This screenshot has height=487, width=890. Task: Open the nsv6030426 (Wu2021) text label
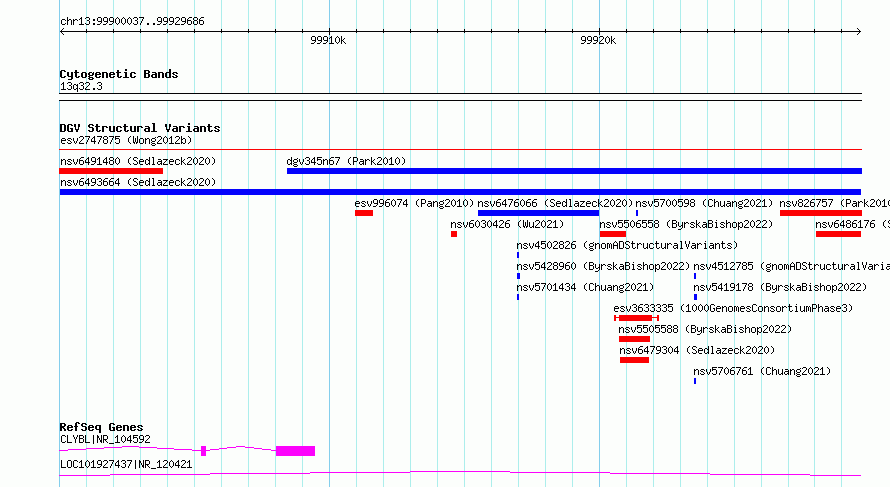507,224
